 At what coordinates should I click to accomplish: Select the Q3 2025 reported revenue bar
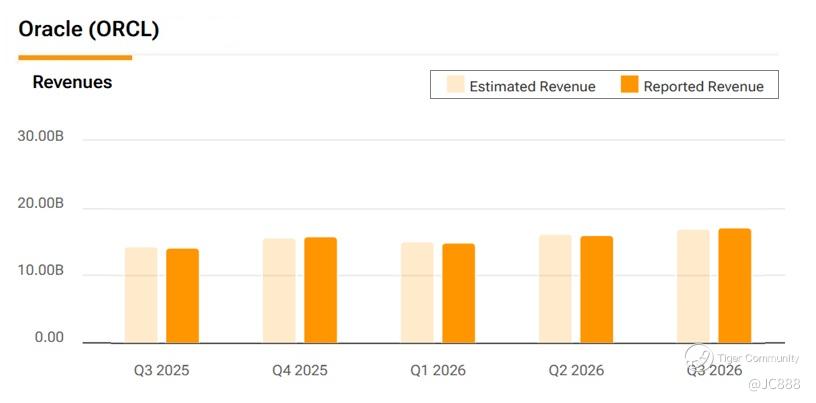pyautogui.click(x=183, y=296)
